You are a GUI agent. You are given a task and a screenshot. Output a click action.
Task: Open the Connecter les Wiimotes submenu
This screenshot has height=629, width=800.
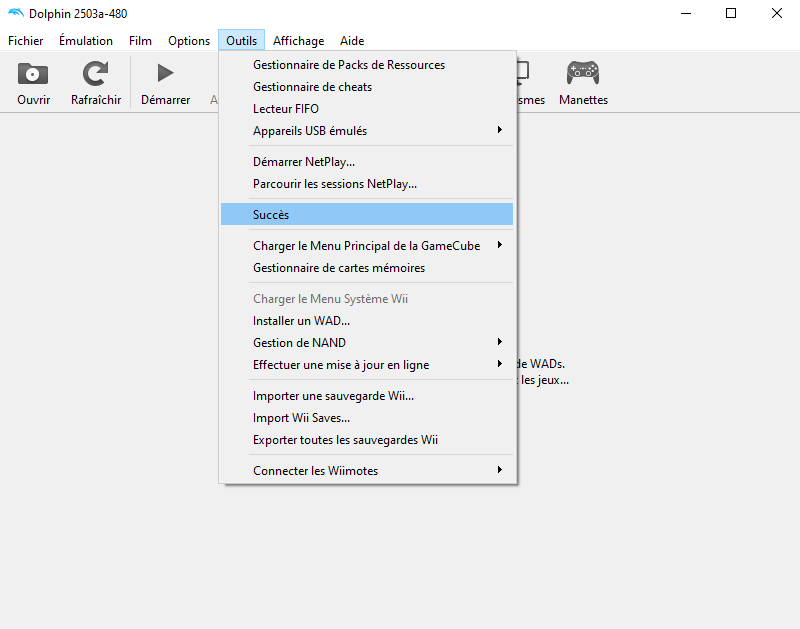coord(315,470)
